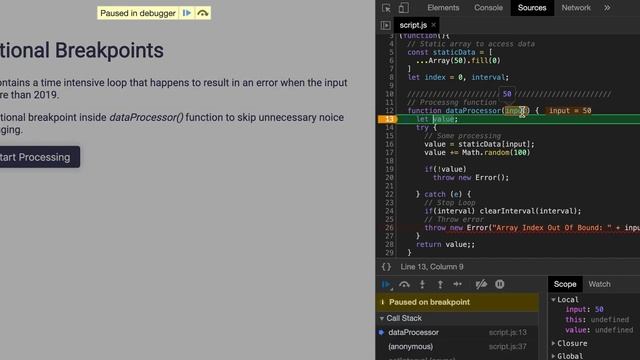Toggle pause on exceptions

pyautogui.click(x=500, y=284)
